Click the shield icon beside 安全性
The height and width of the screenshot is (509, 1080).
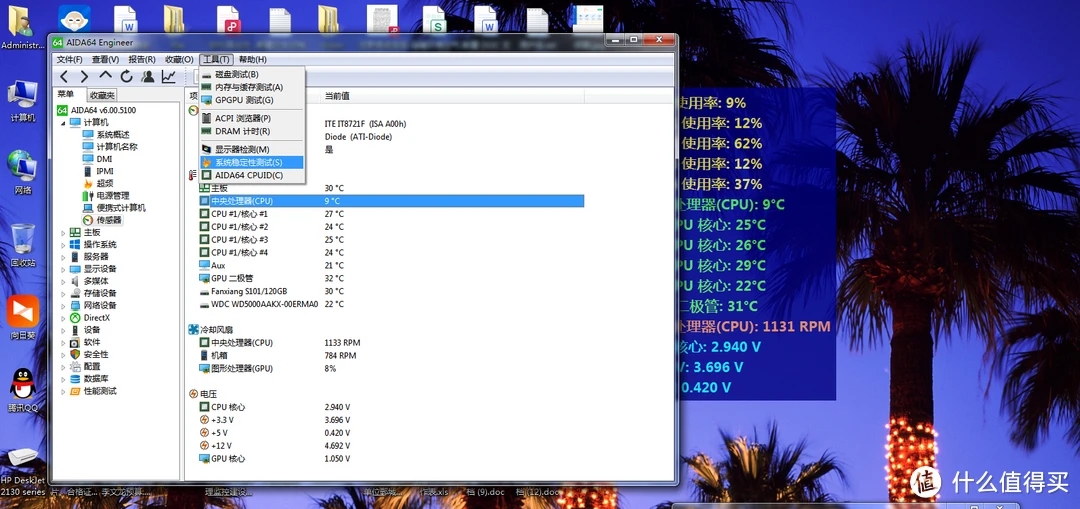tap(75, 354)
